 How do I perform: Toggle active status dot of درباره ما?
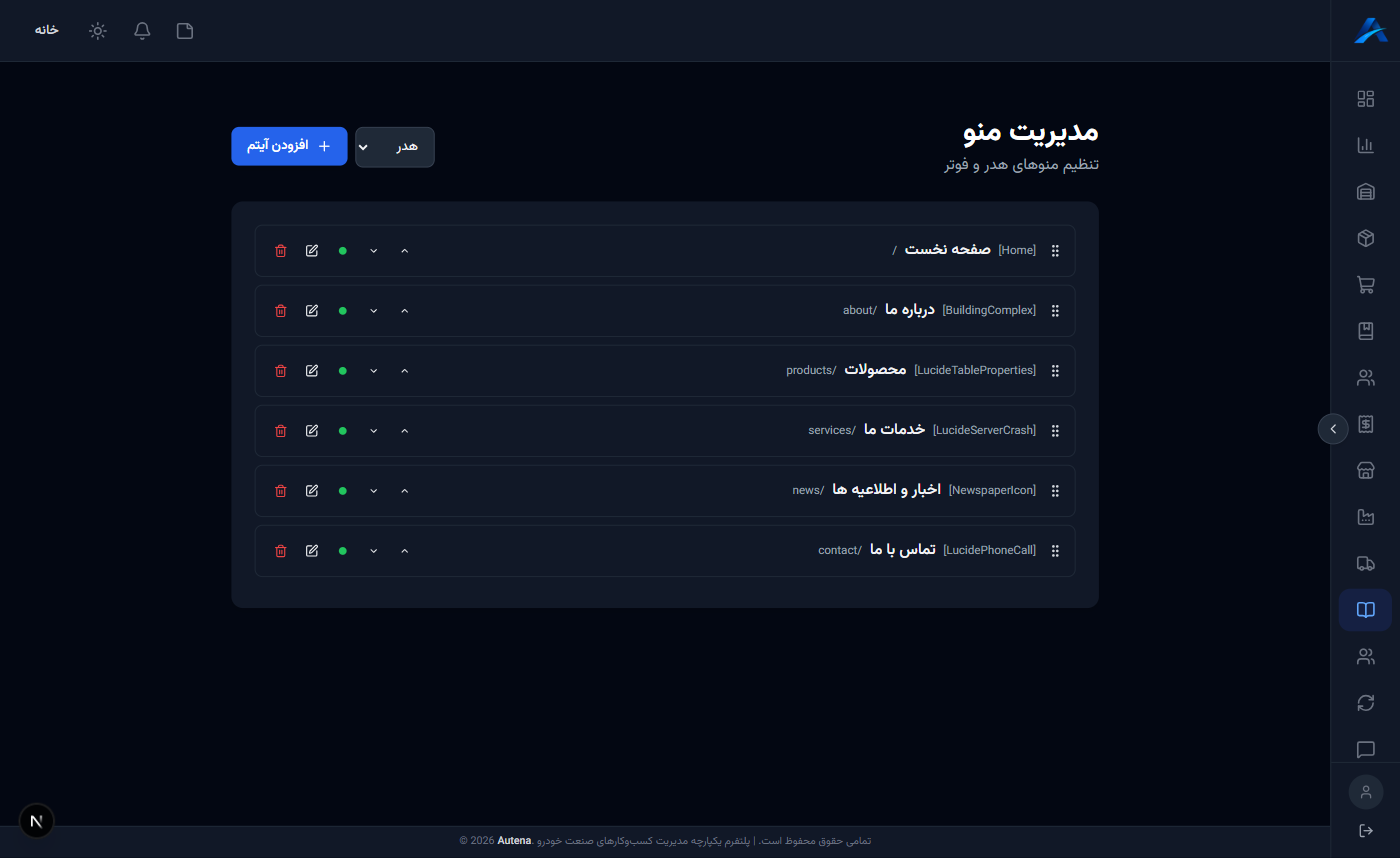pyautogui.click(x=343, y=311)
